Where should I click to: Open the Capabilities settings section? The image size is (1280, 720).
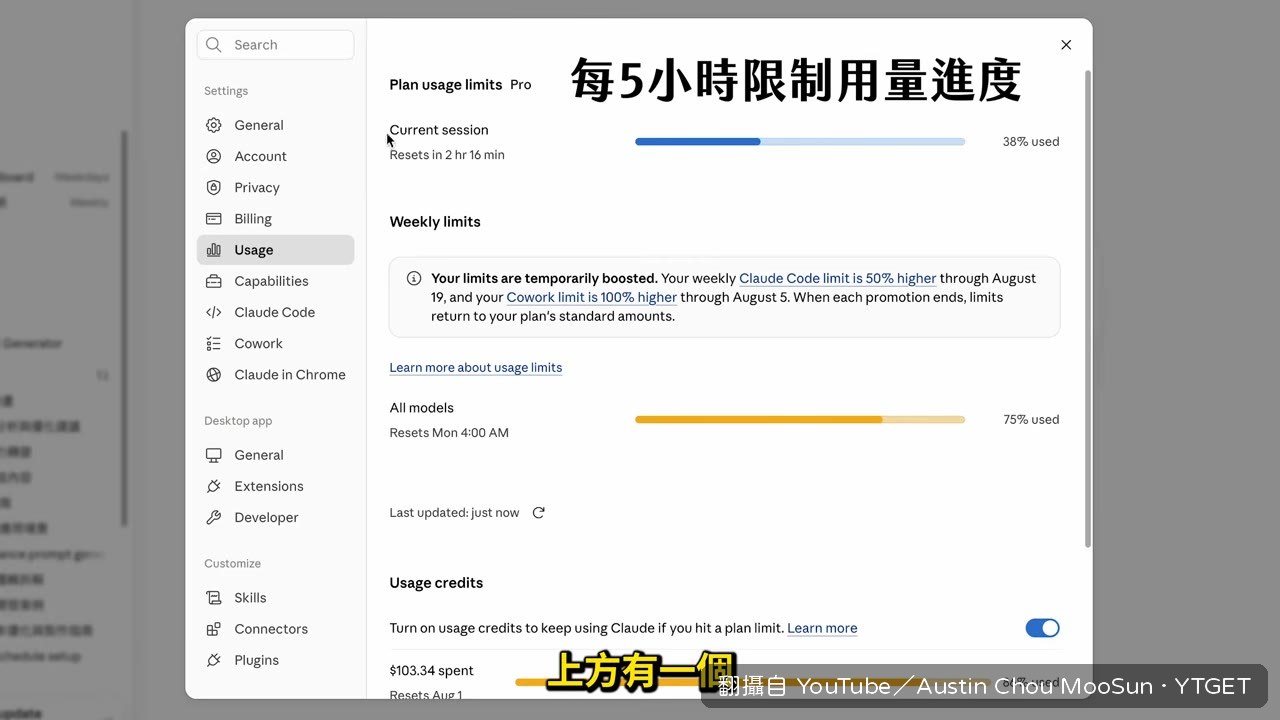(275, 281)
